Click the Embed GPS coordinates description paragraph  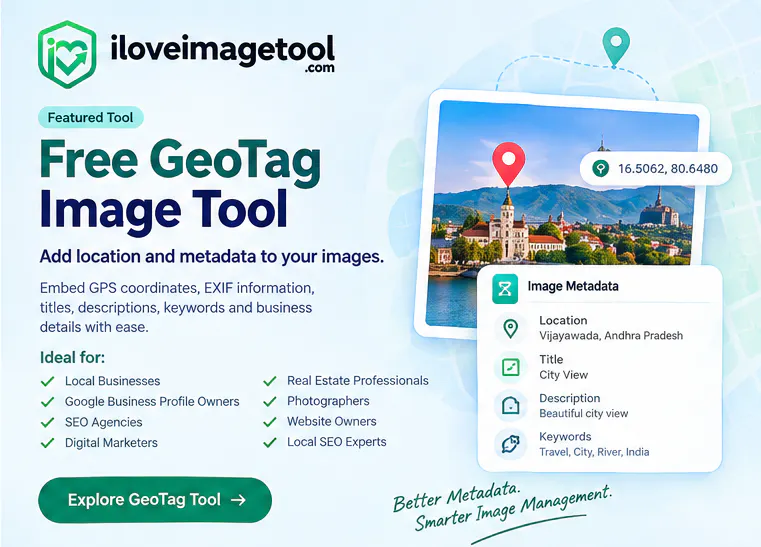[177, 308]
